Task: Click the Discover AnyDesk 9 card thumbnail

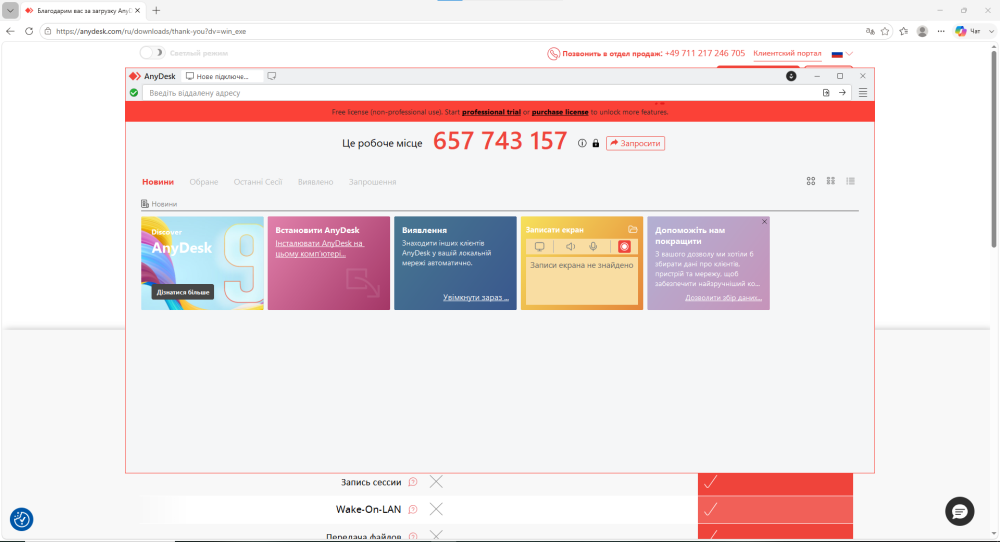Action: pyautogui.click(x=202, y=263)
